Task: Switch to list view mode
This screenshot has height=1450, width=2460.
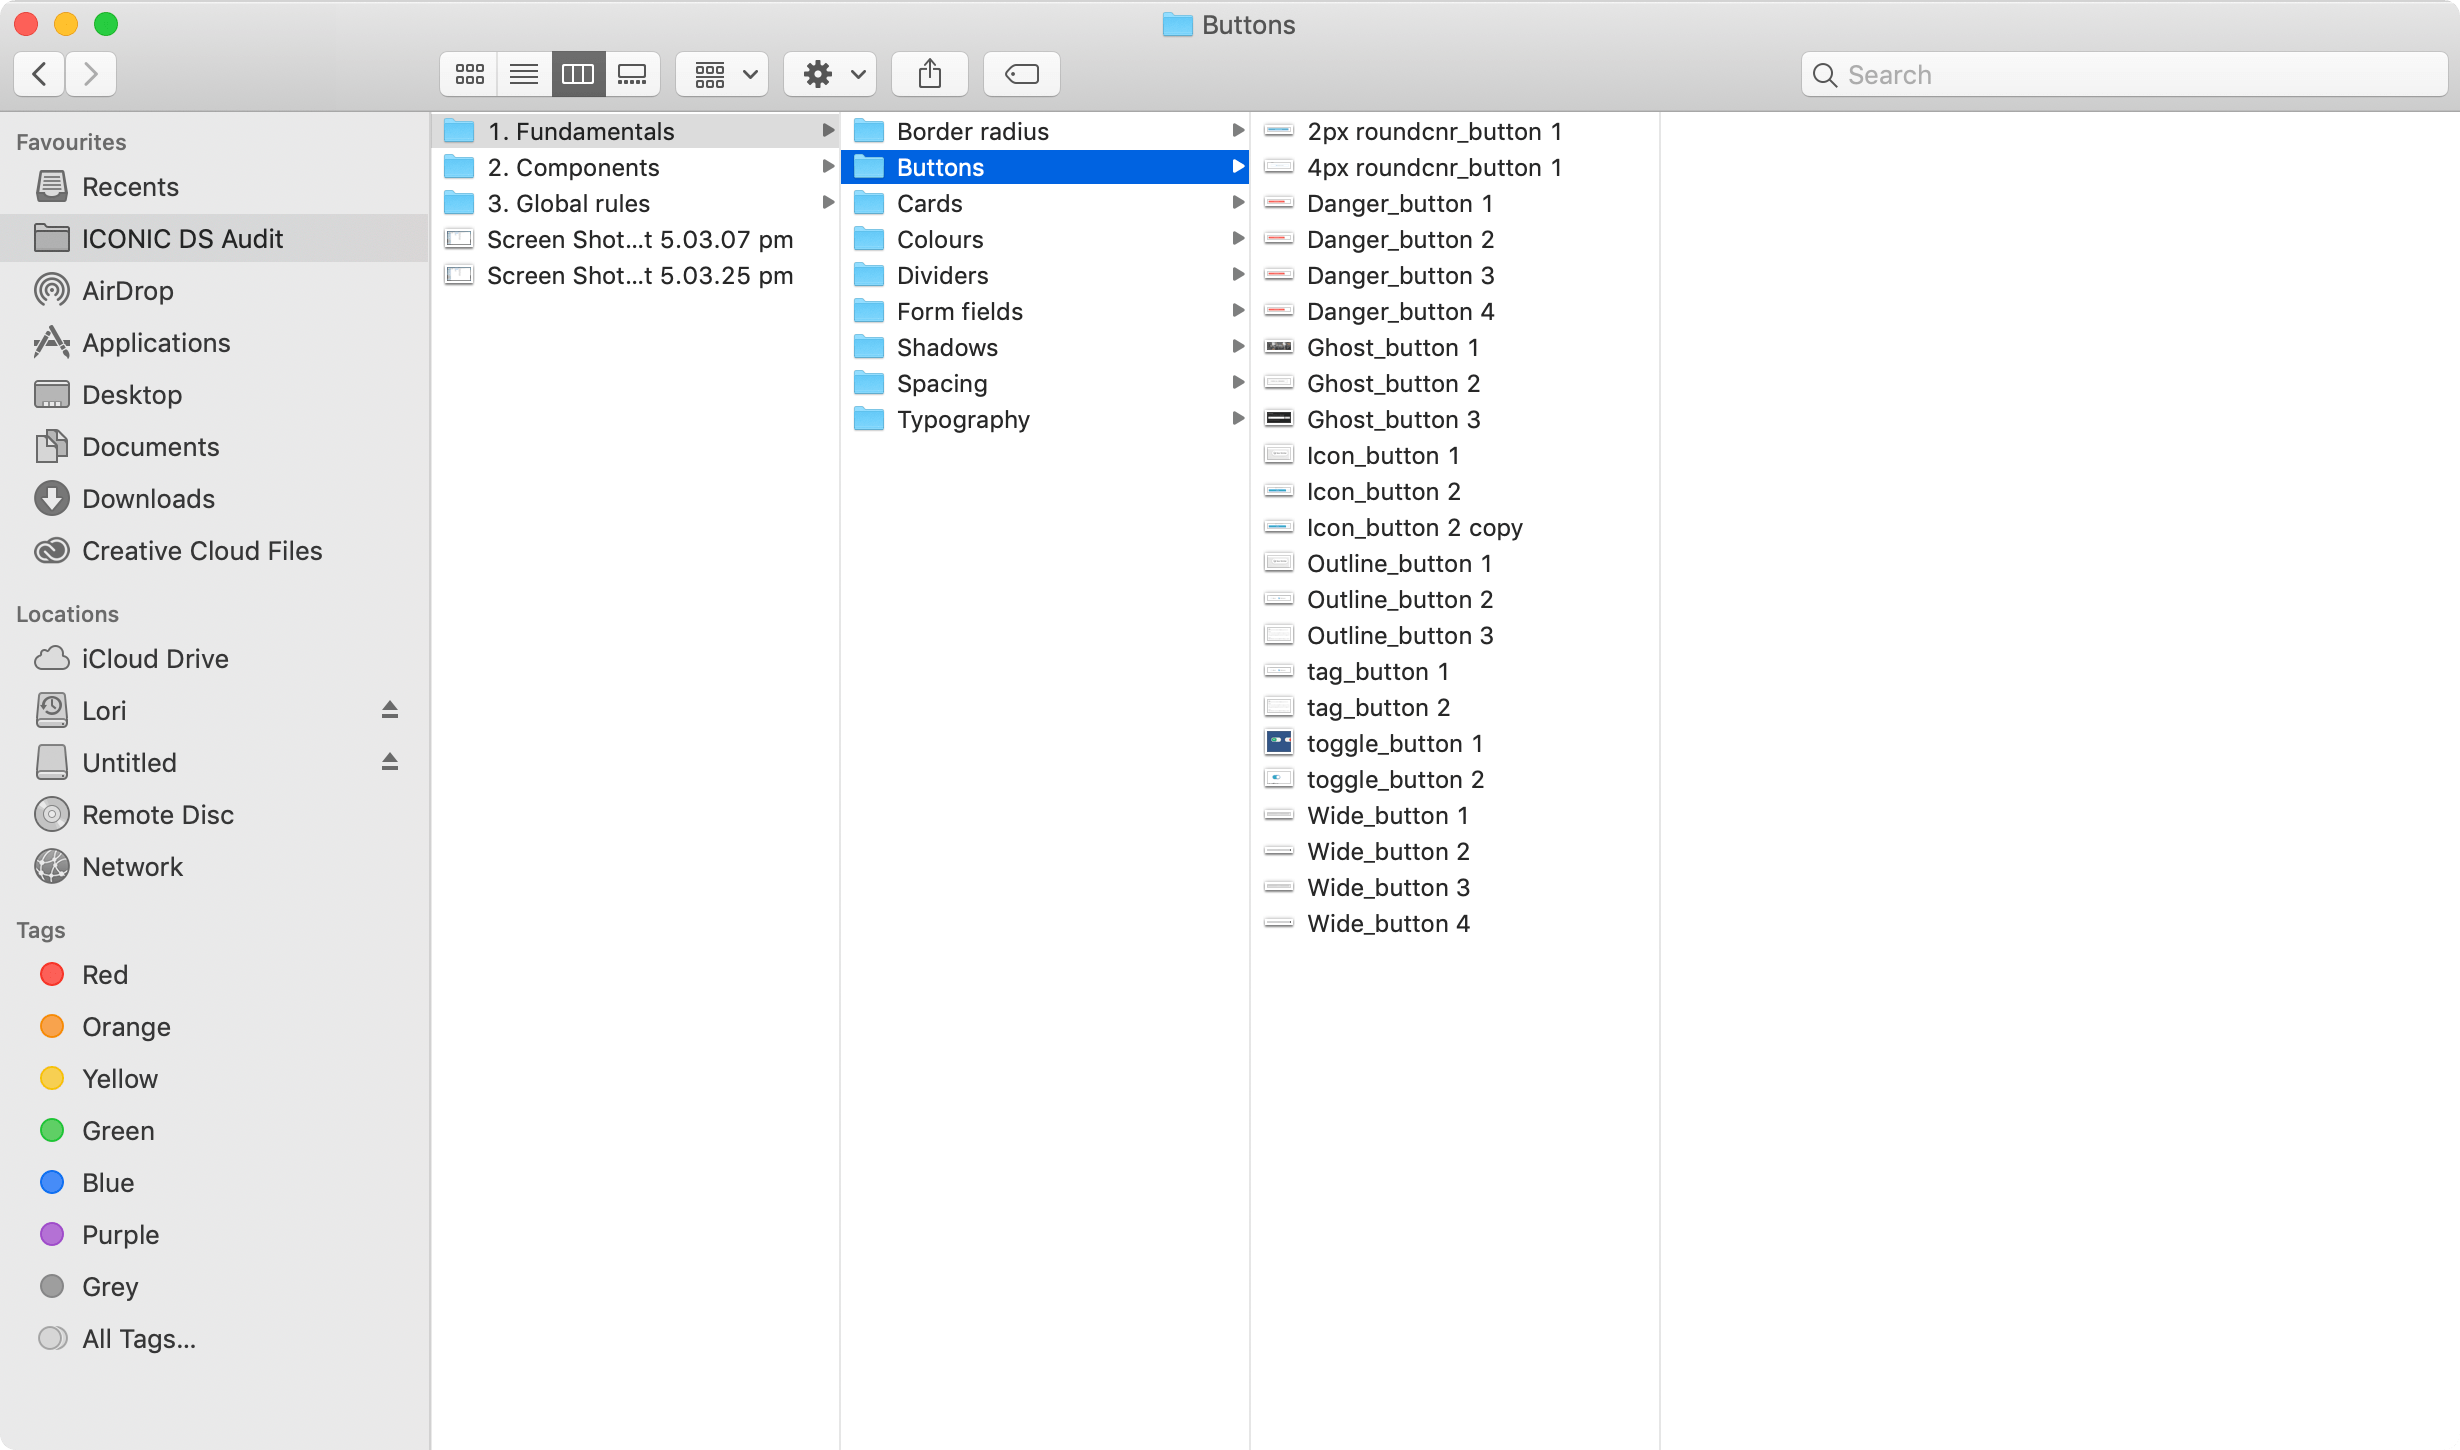Action: pyautogui.click(x=524, y=74)
